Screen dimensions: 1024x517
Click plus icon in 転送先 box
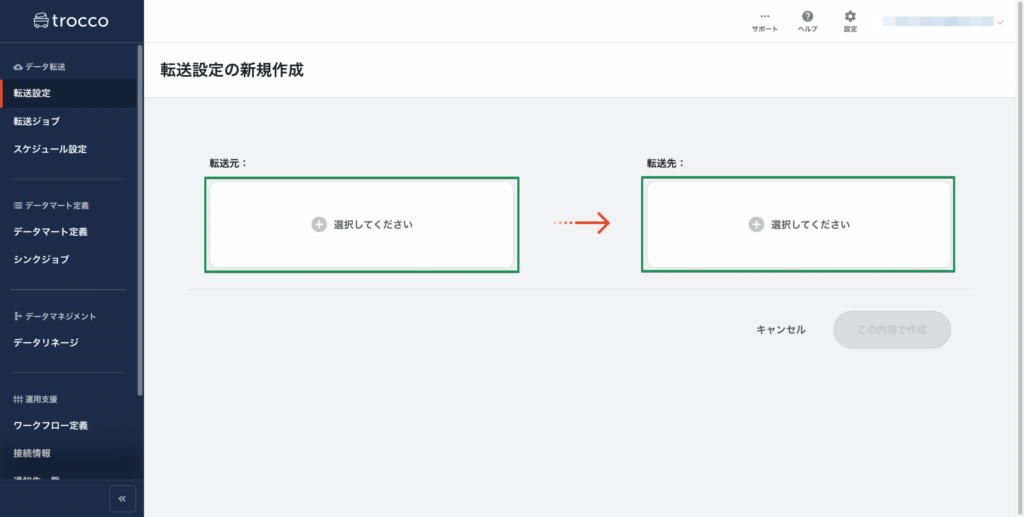(x=756, y=225)
